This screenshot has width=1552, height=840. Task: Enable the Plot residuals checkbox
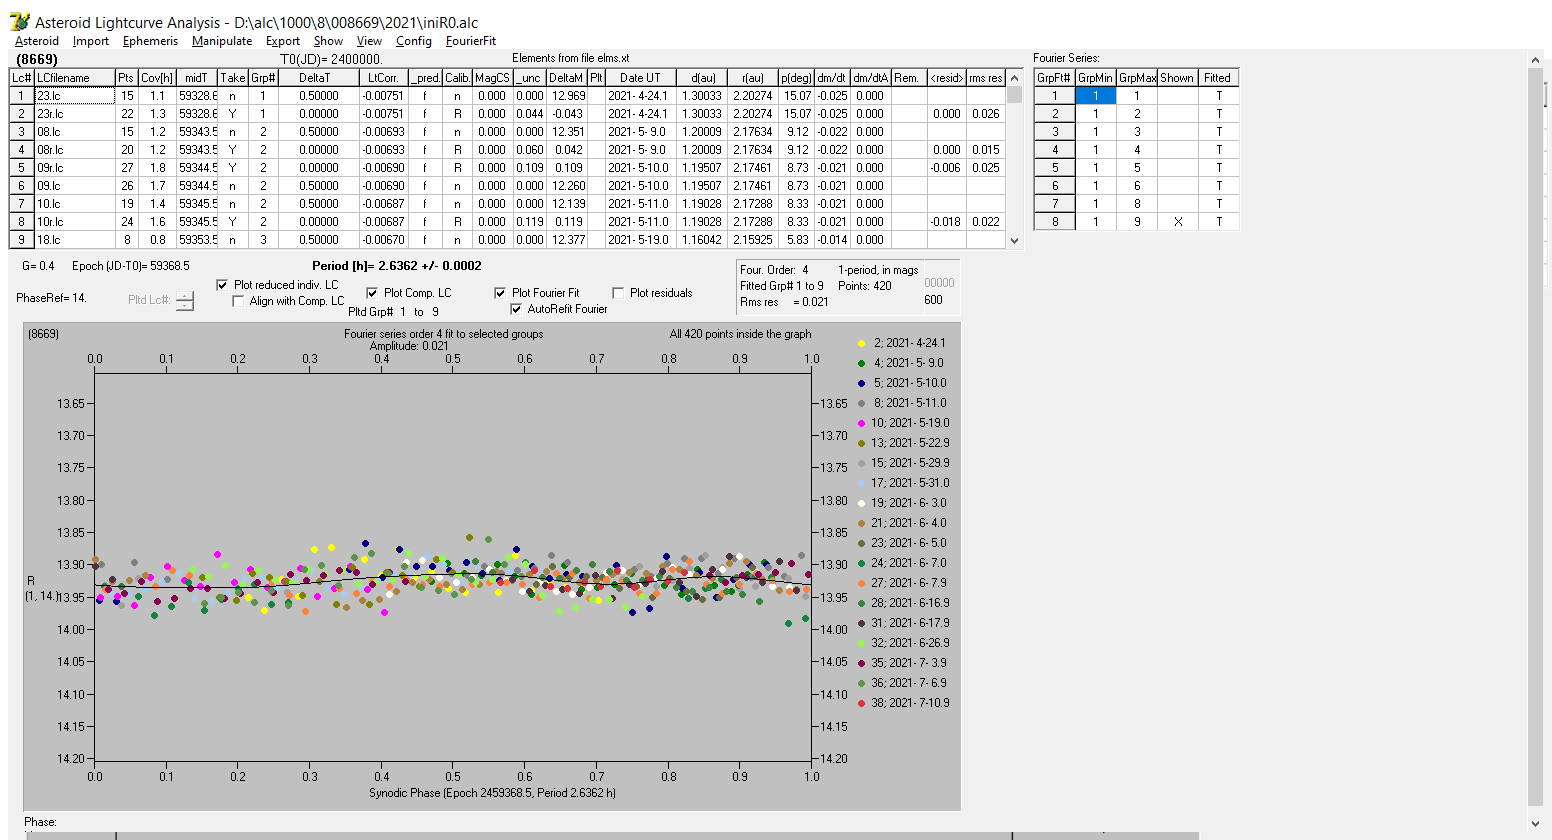[618, 293]
